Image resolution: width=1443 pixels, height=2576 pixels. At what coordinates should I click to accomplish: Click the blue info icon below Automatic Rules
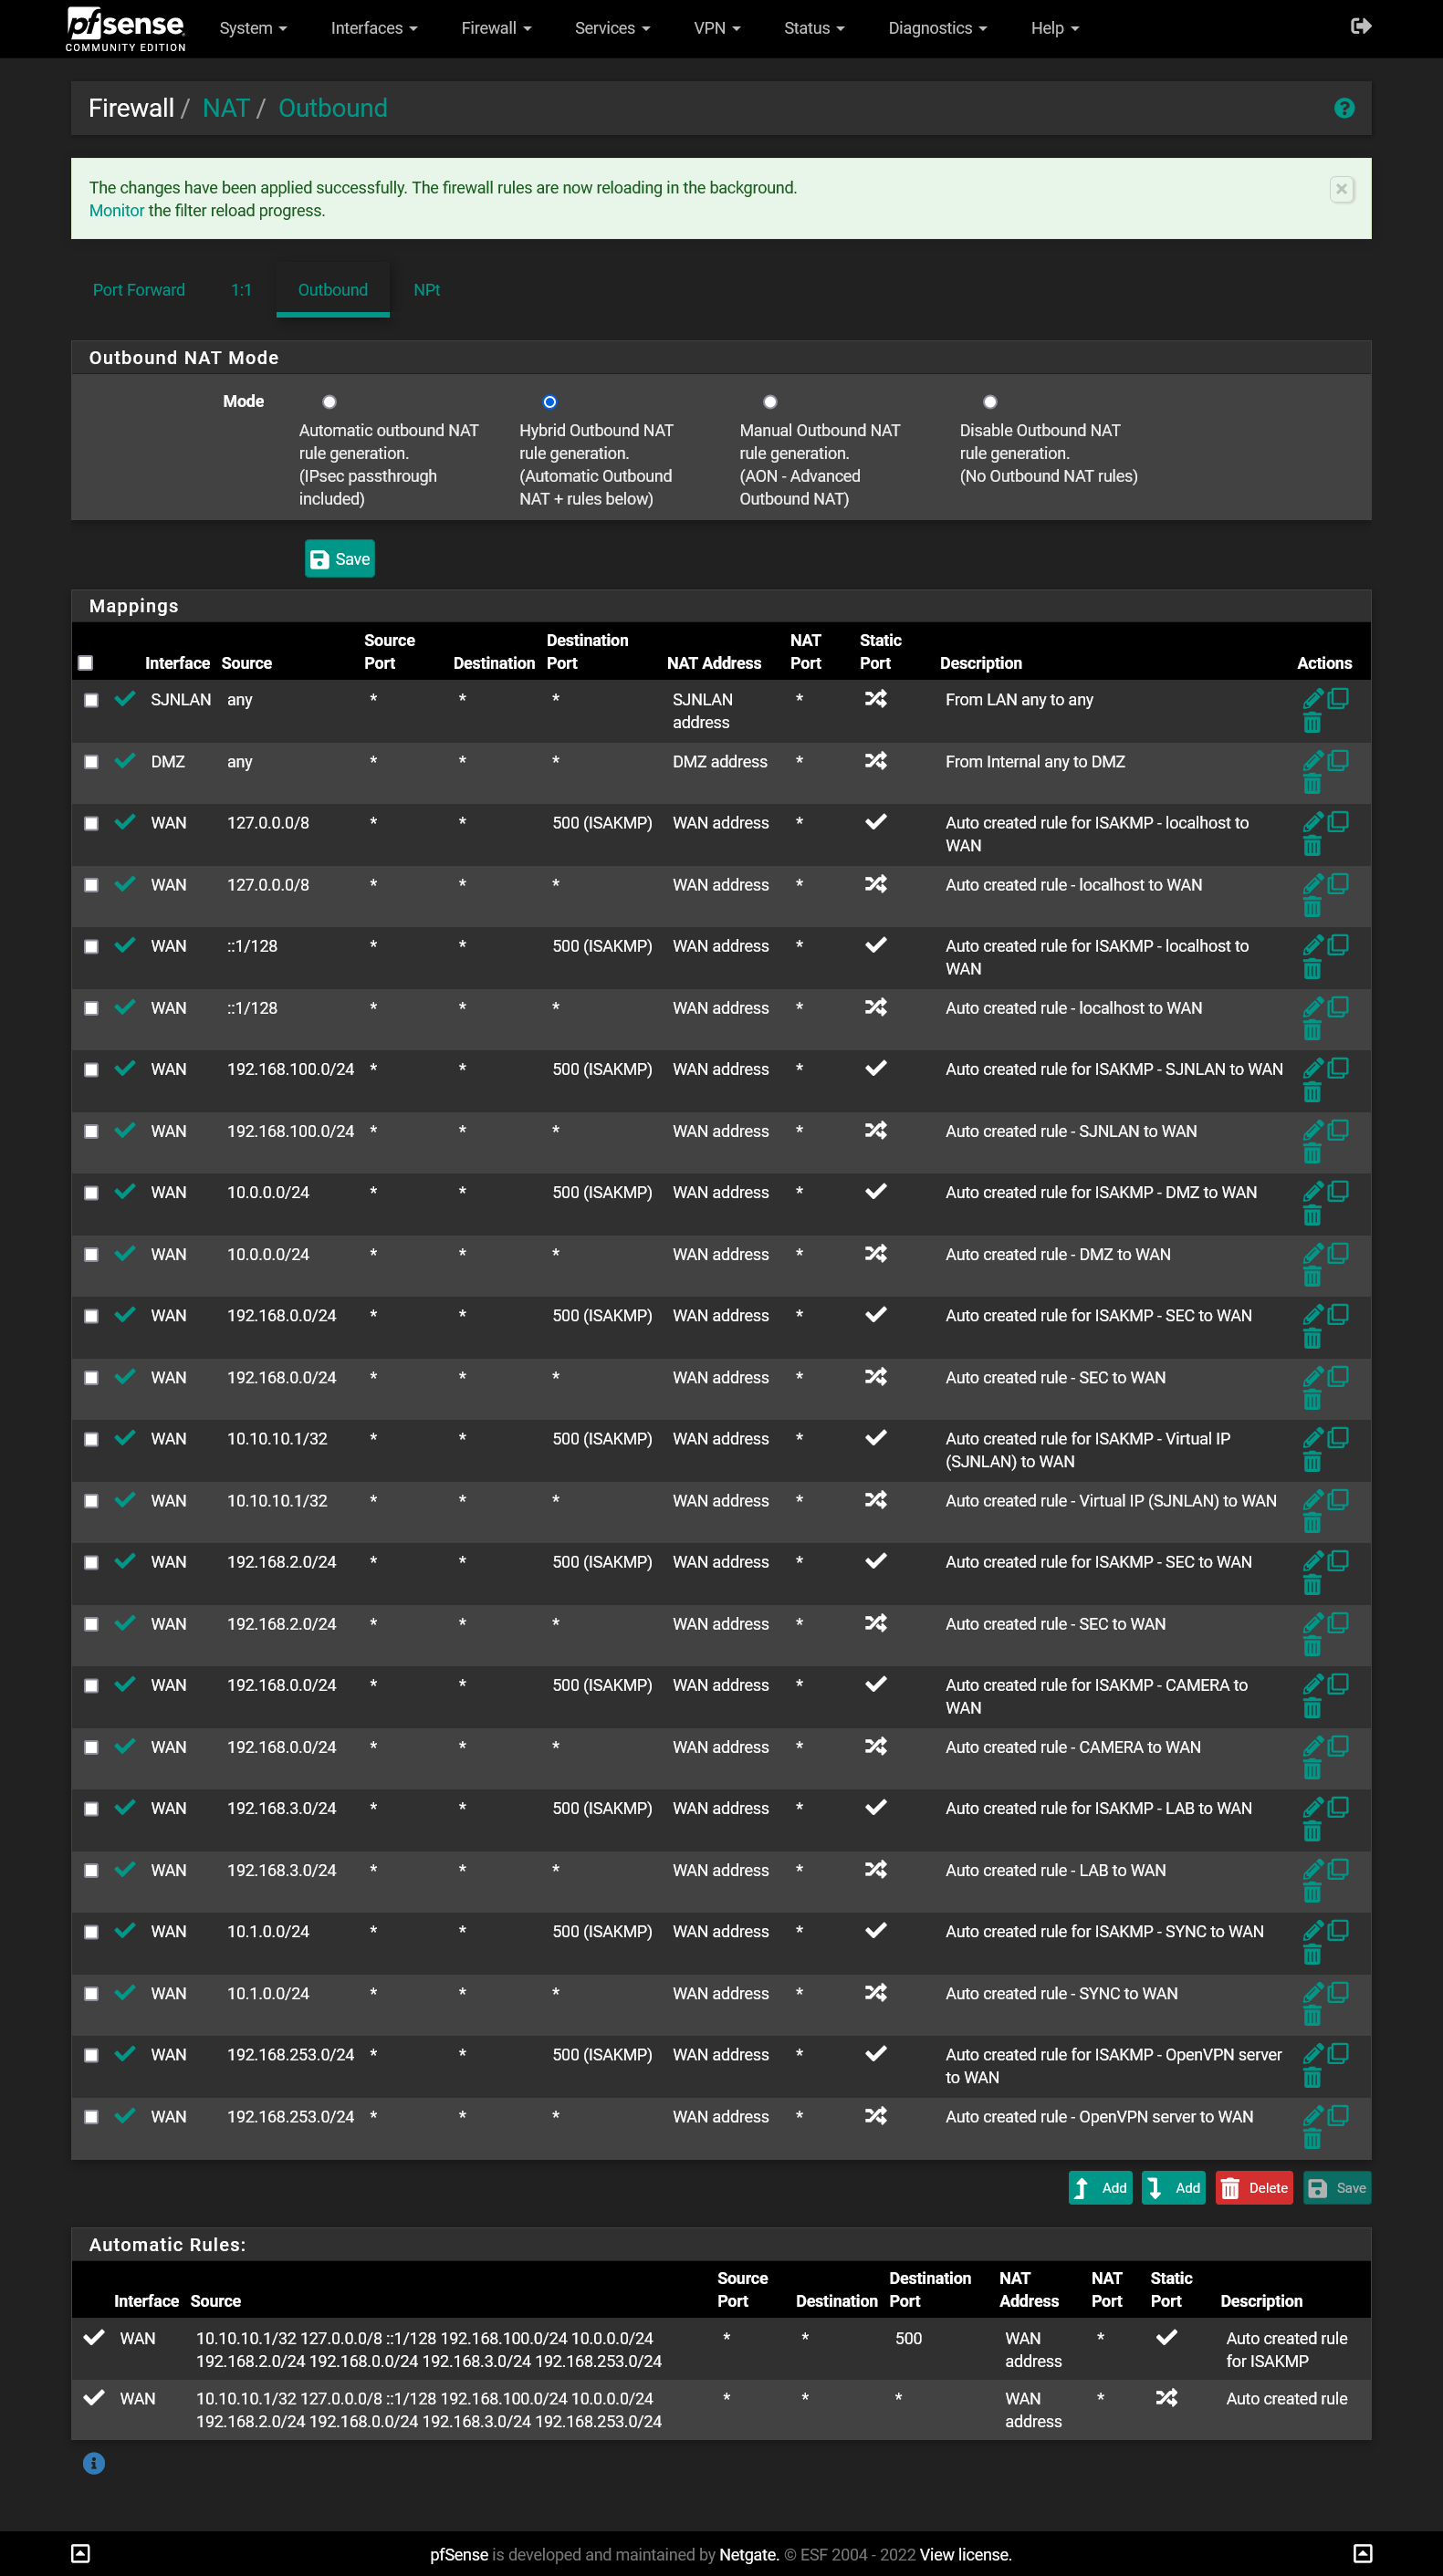(94, 2463)
